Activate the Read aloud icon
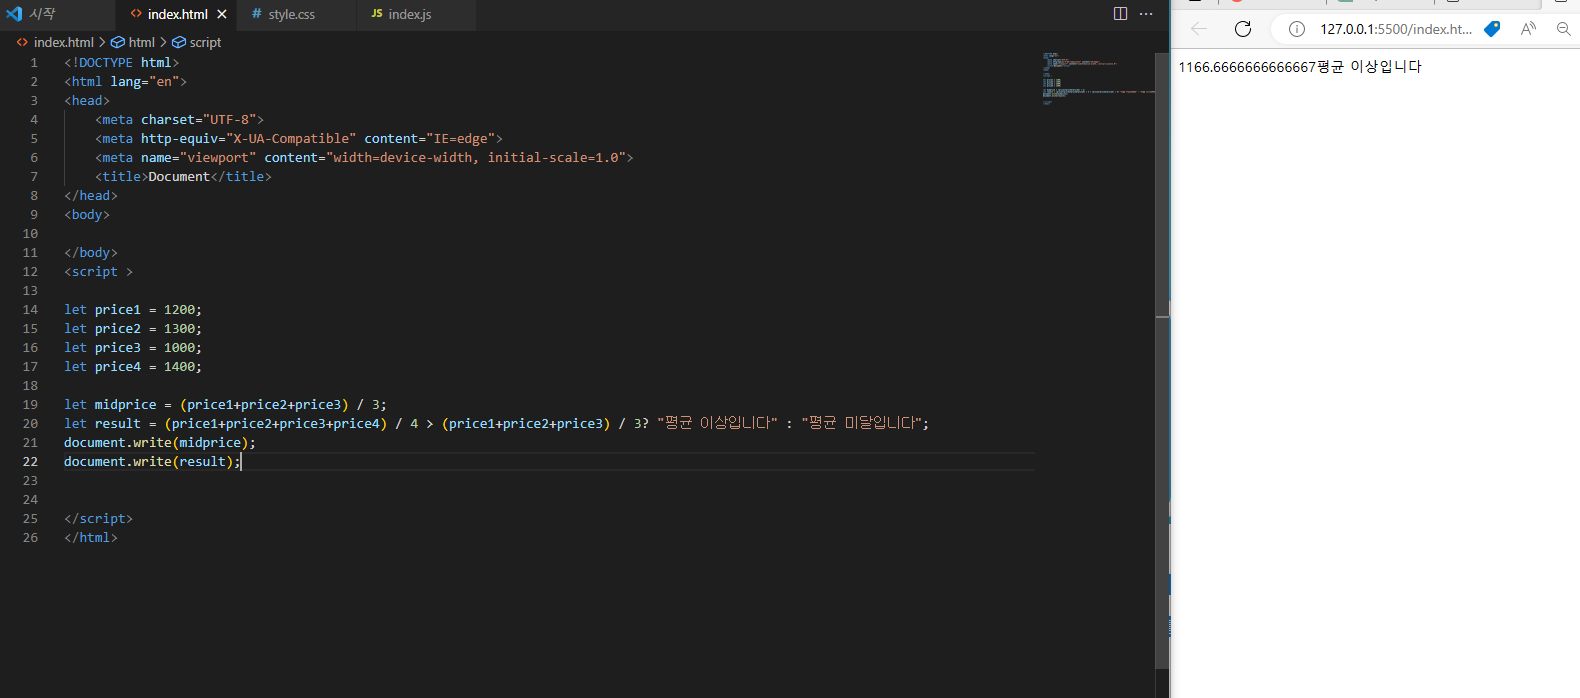 [1528, 29]
